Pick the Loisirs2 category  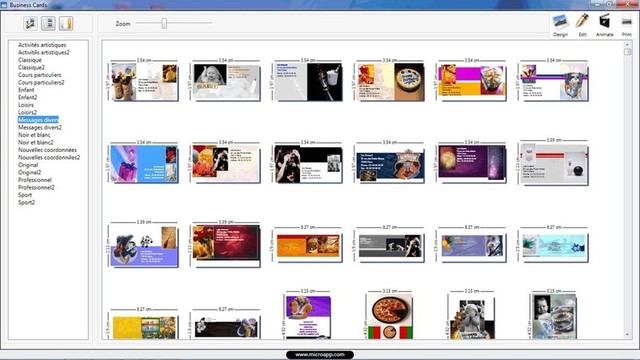[27, 112]
